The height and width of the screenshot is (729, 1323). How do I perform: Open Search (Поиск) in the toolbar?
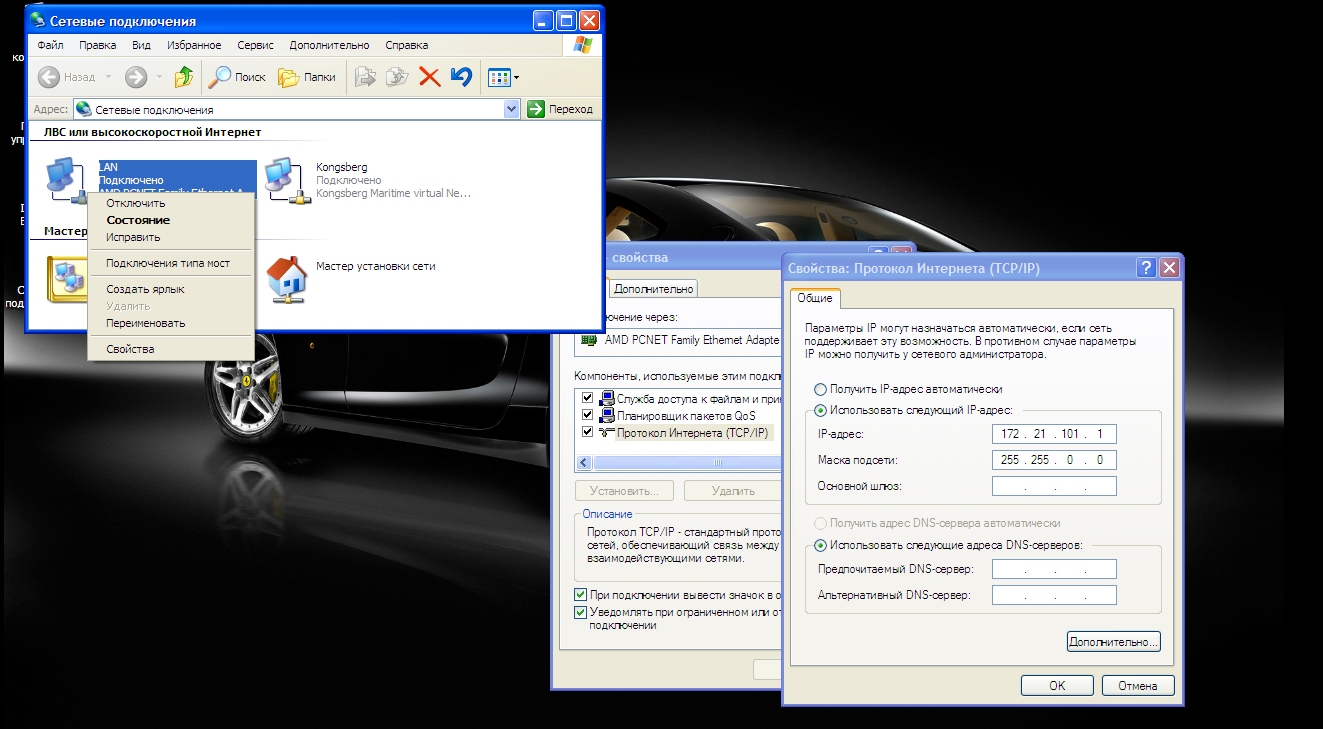[x=238, y=77]
